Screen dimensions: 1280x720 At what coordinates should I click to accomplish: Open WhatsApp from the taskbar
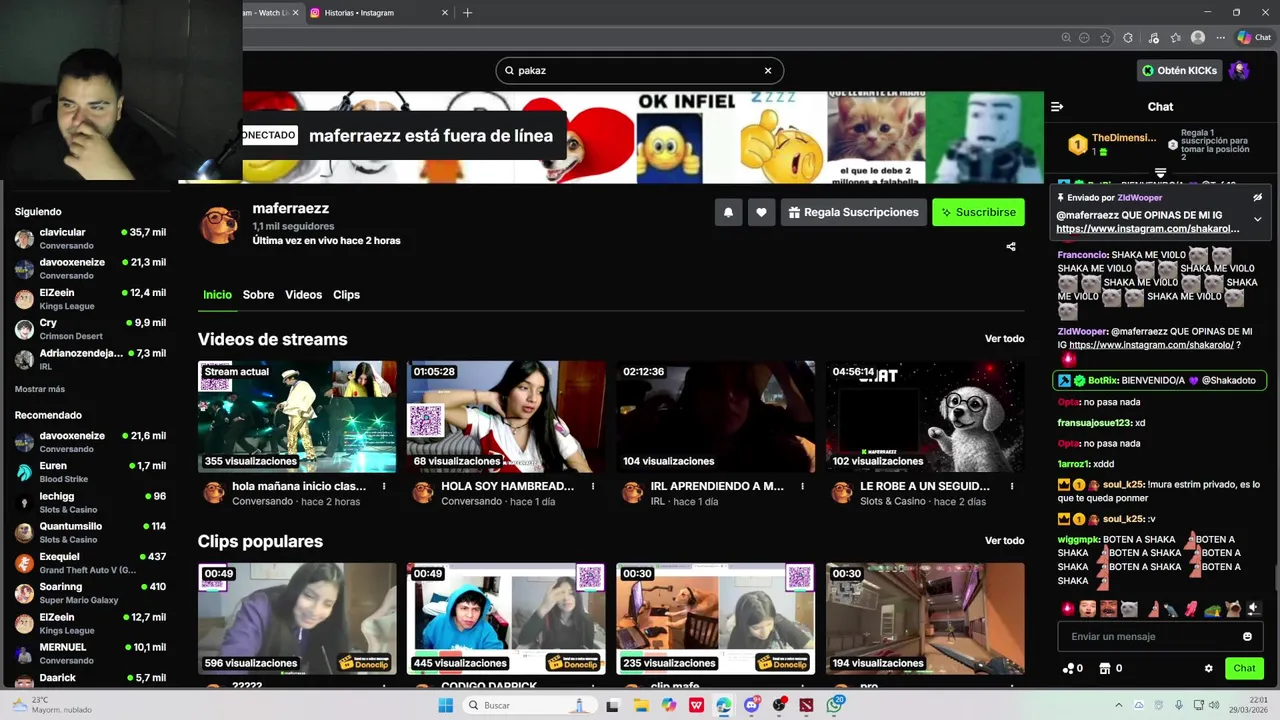click(835, 705)
